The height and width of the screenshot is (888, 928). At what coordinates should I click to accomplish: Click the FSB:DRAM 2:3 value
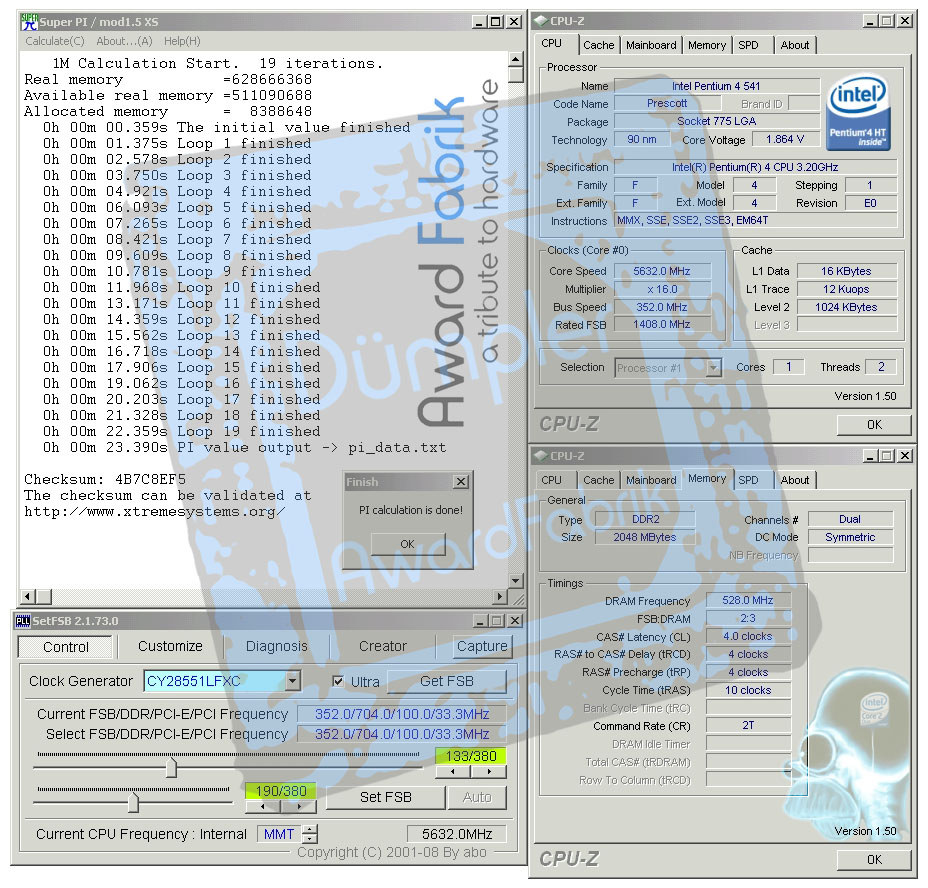pyautogui.click(x=747, y=618)
